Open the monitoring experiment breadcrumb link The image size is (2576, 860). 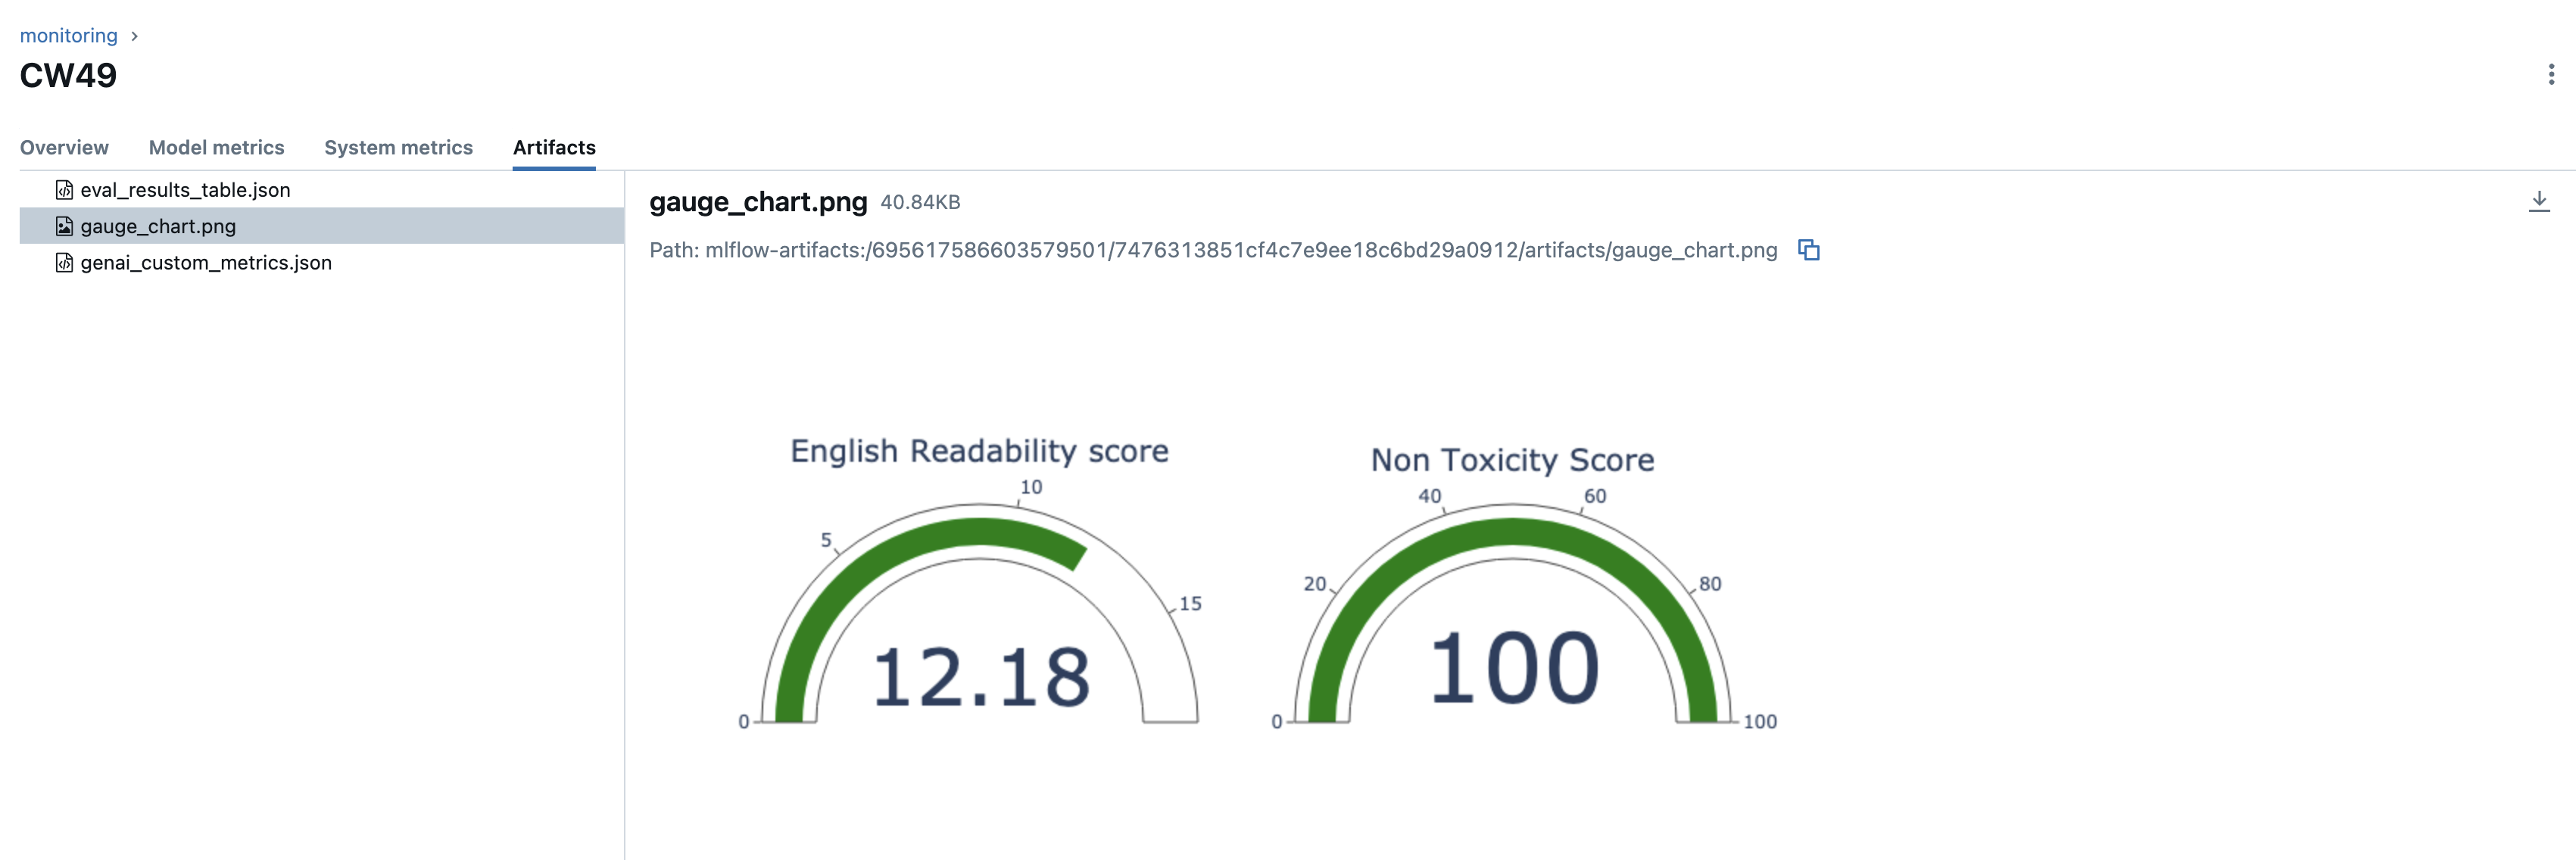[68, 36]
